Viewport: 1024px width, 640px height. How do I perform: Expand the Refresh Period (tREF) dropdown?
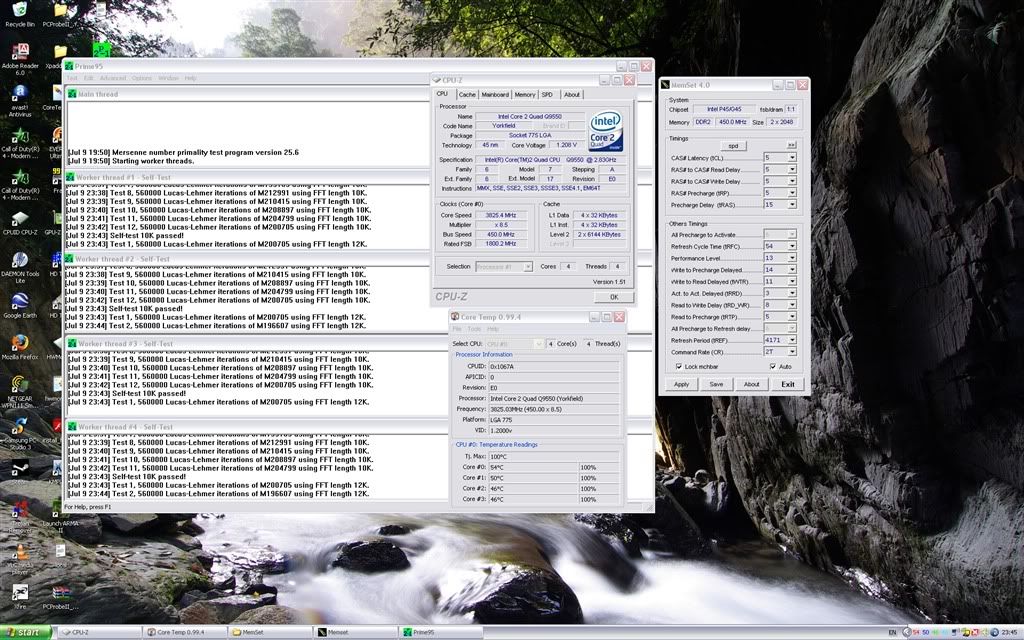[x=792, y=340]
